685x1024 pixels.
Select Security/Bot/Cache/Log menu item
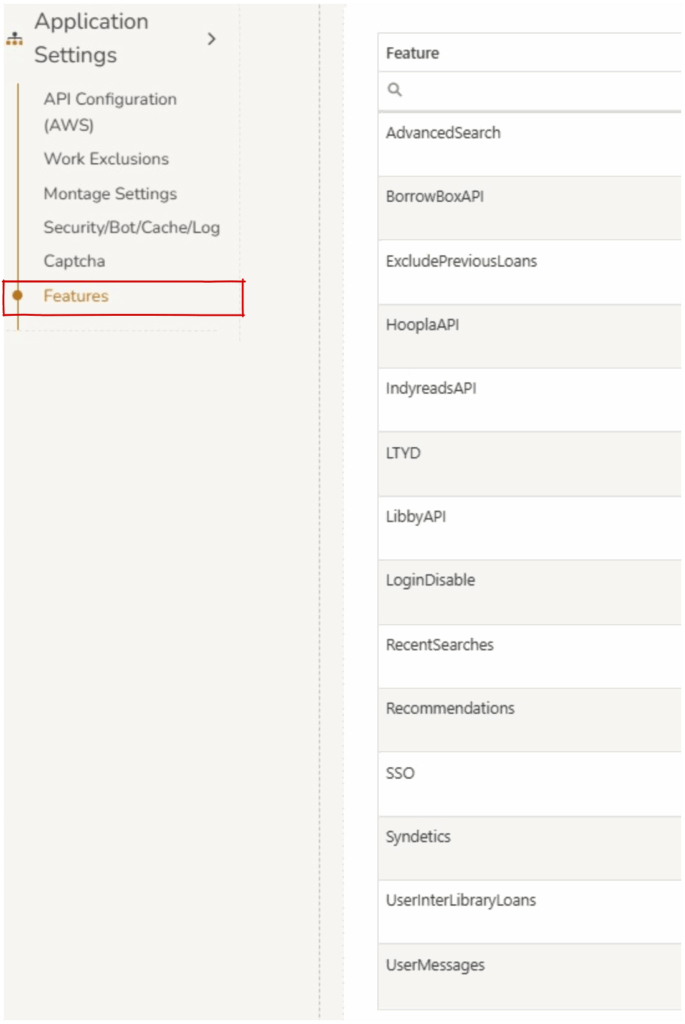click(x=131, y=228)
